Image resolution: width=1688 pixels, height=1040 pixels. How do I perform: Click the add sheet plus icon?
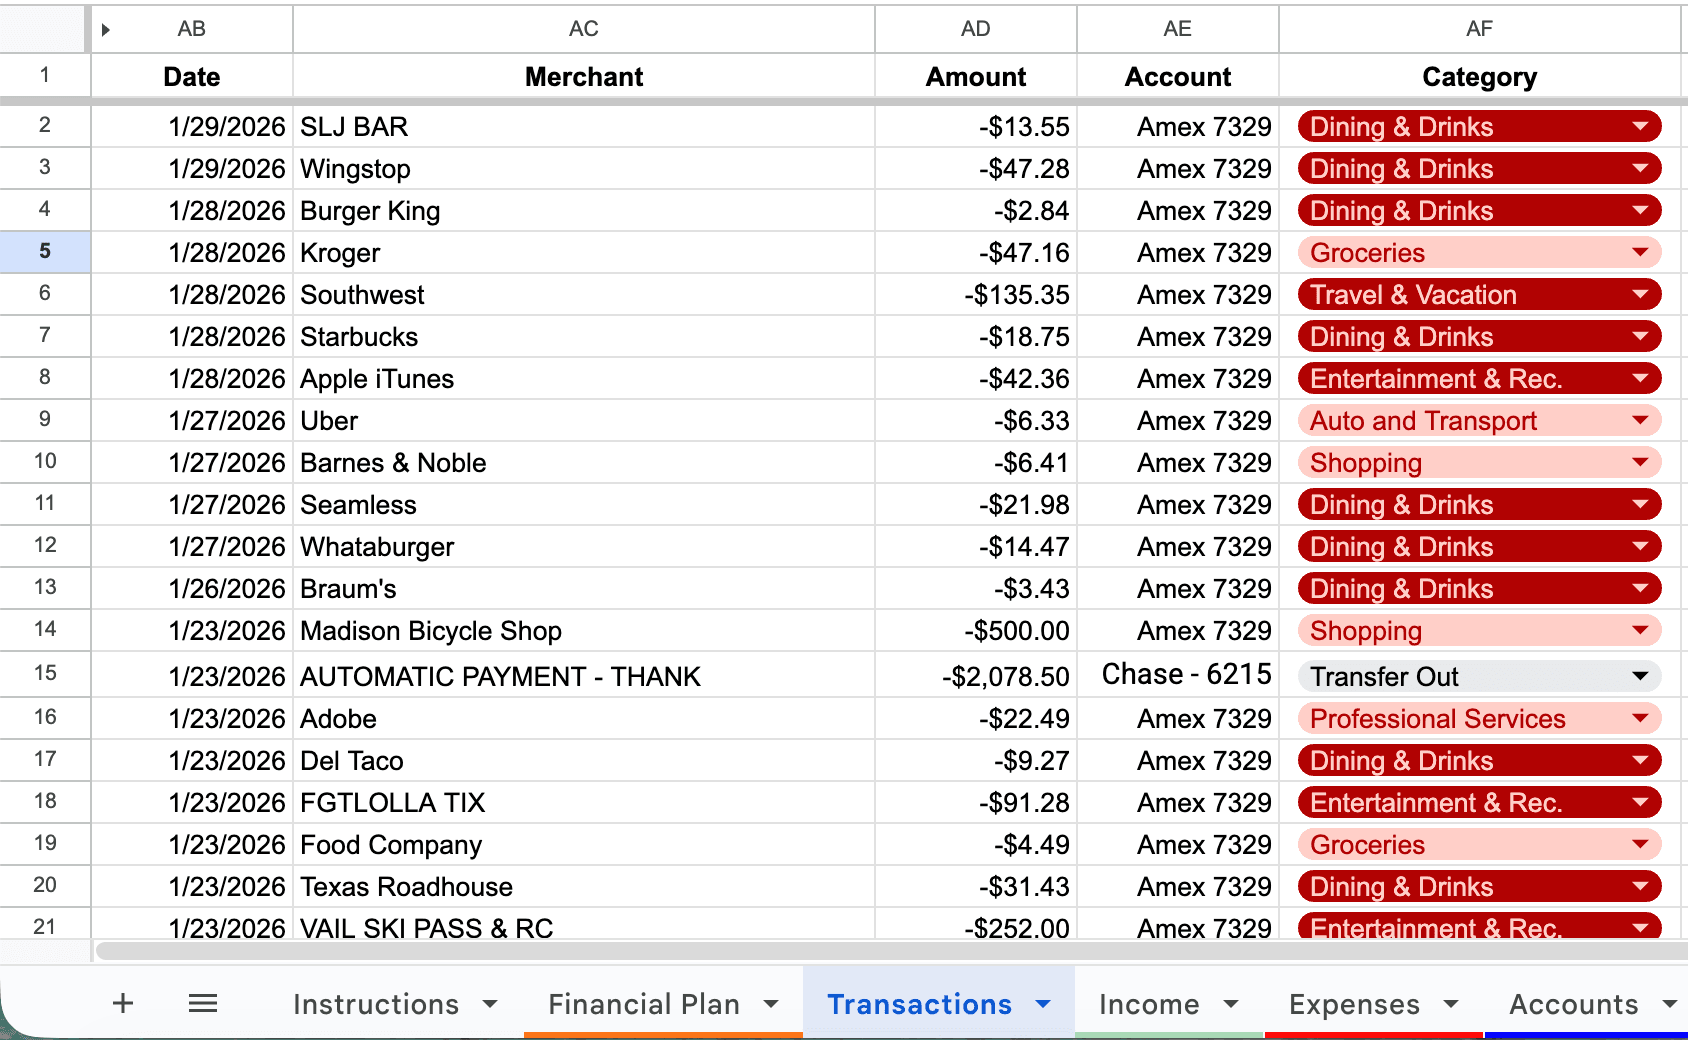(x=122, y=1004)
